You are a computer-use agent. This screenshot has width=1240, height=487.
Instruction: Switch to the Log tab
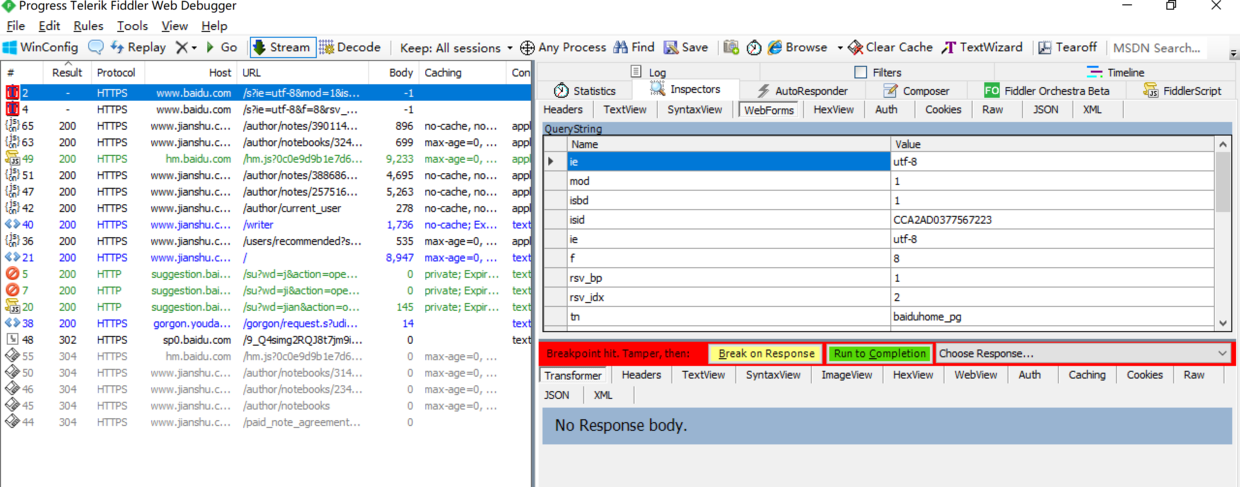pos(648,72)
